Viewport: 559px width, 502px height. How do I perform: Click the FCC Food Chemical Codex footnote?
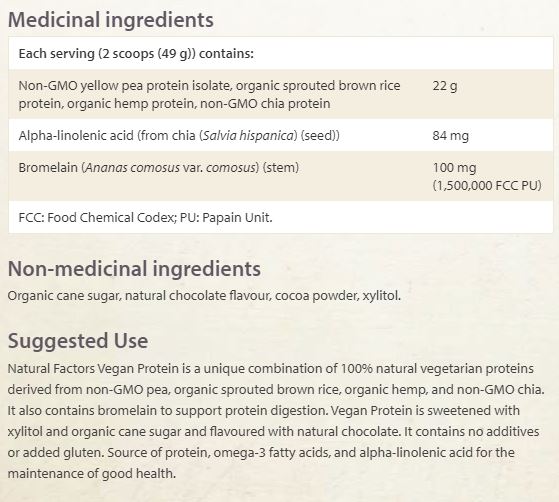click(x=145, y=217)
